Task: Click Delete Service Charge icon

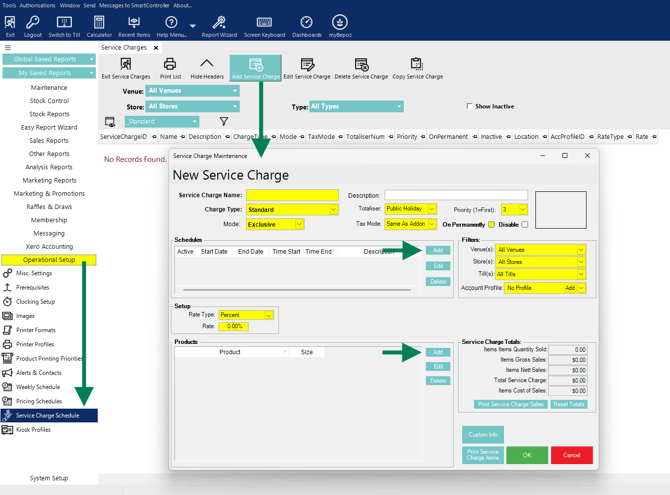Action: coord(361,68)
